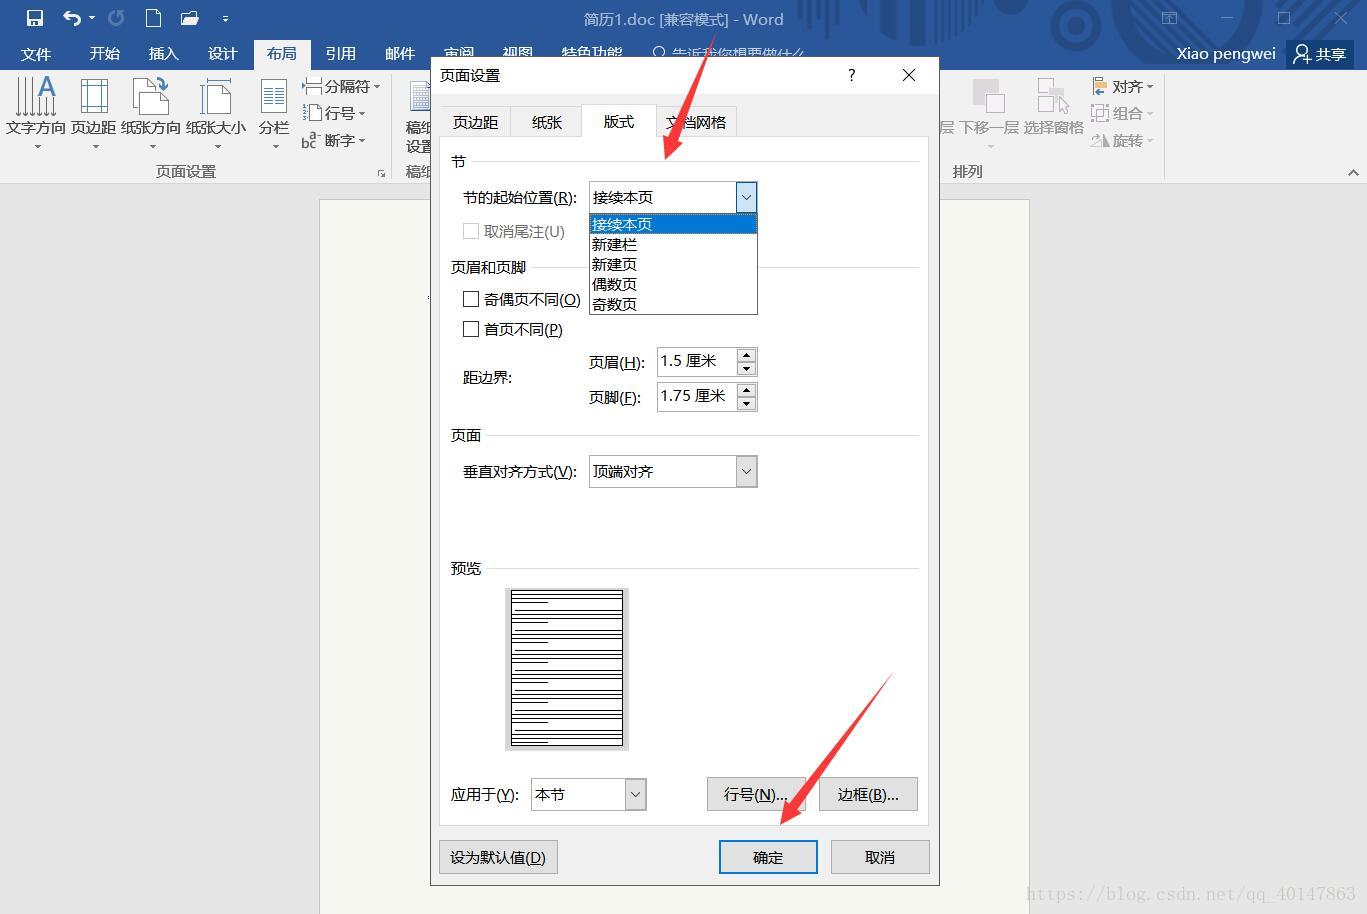Click the New document icon
This screenshot has height=914, width=1367.
[153, 18]
